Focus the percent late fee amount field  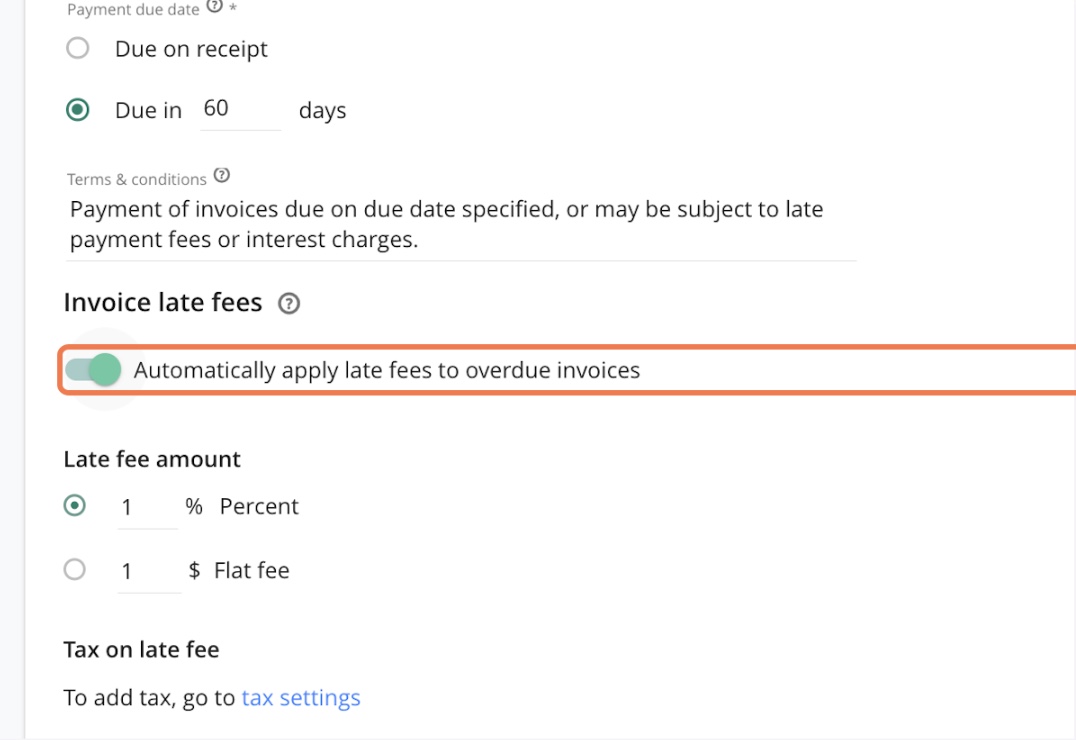pos(146,507)
